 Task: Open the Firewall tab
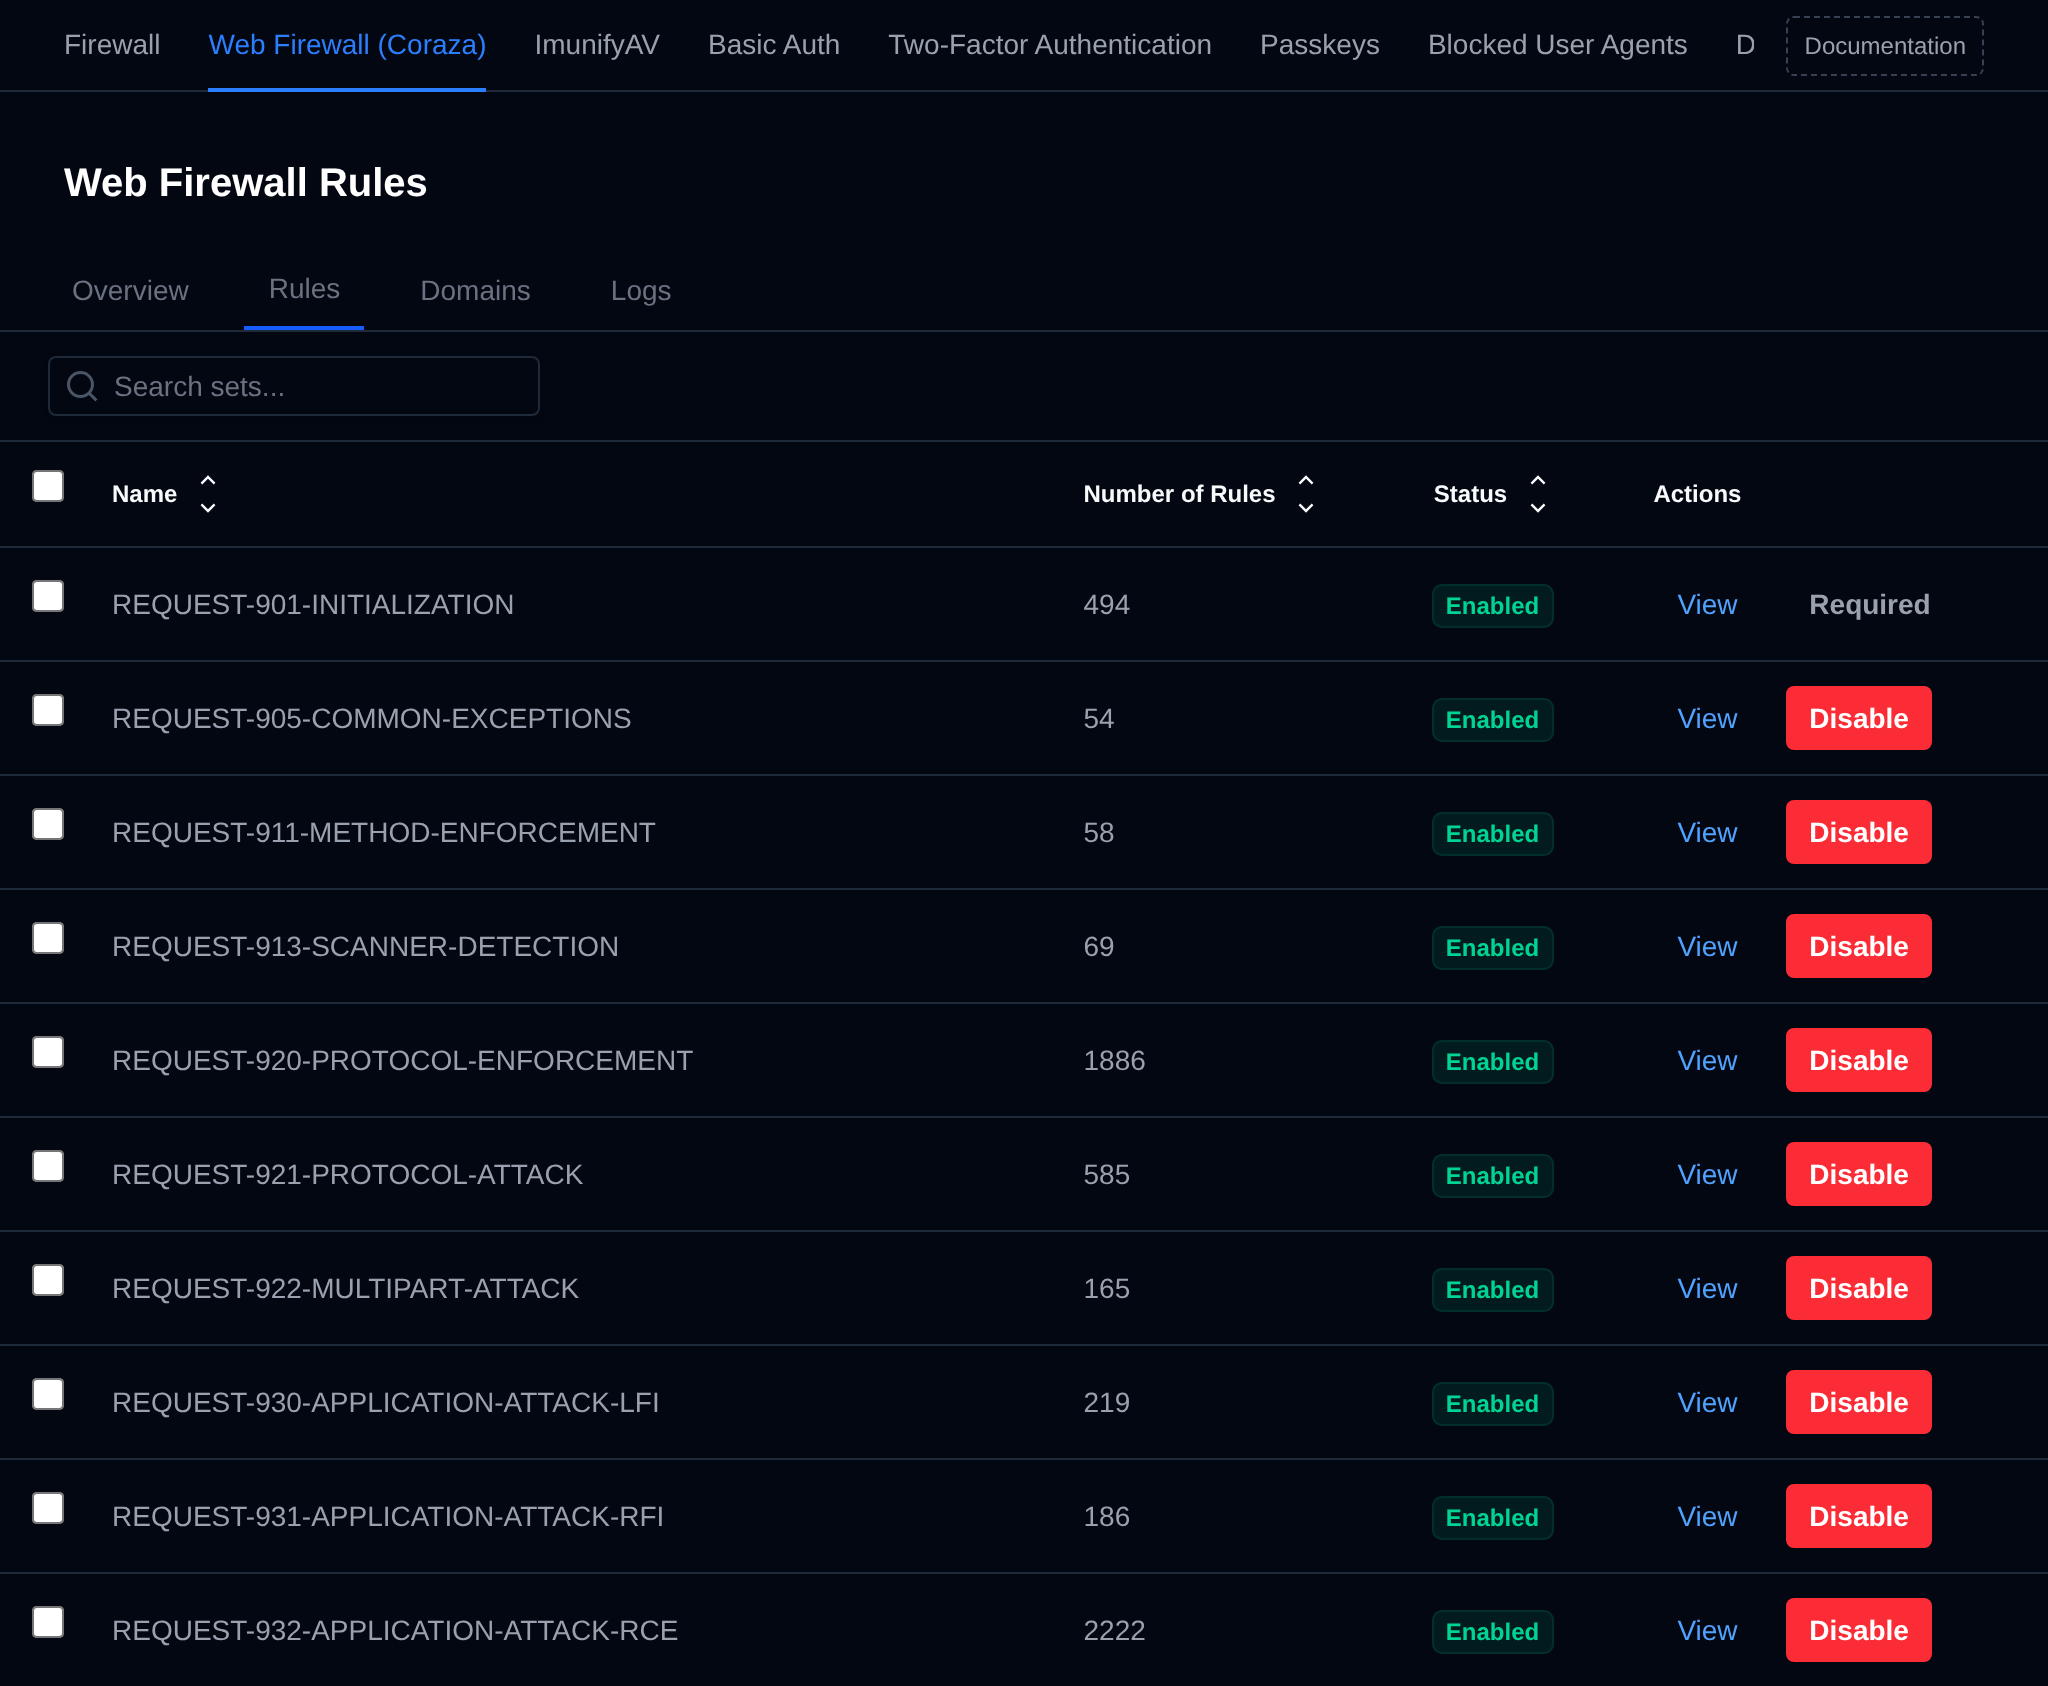[x=112, y=45]
